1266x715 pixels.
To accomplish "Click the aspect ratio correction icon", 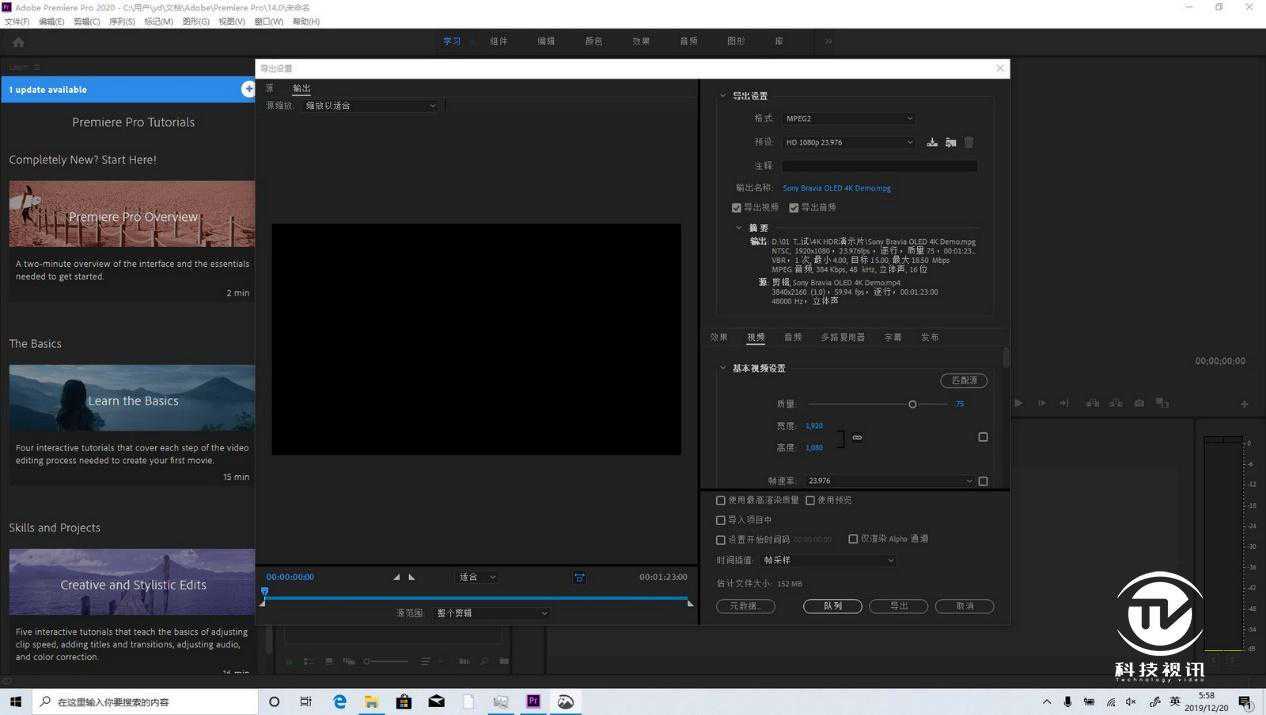I will [579, 577].
